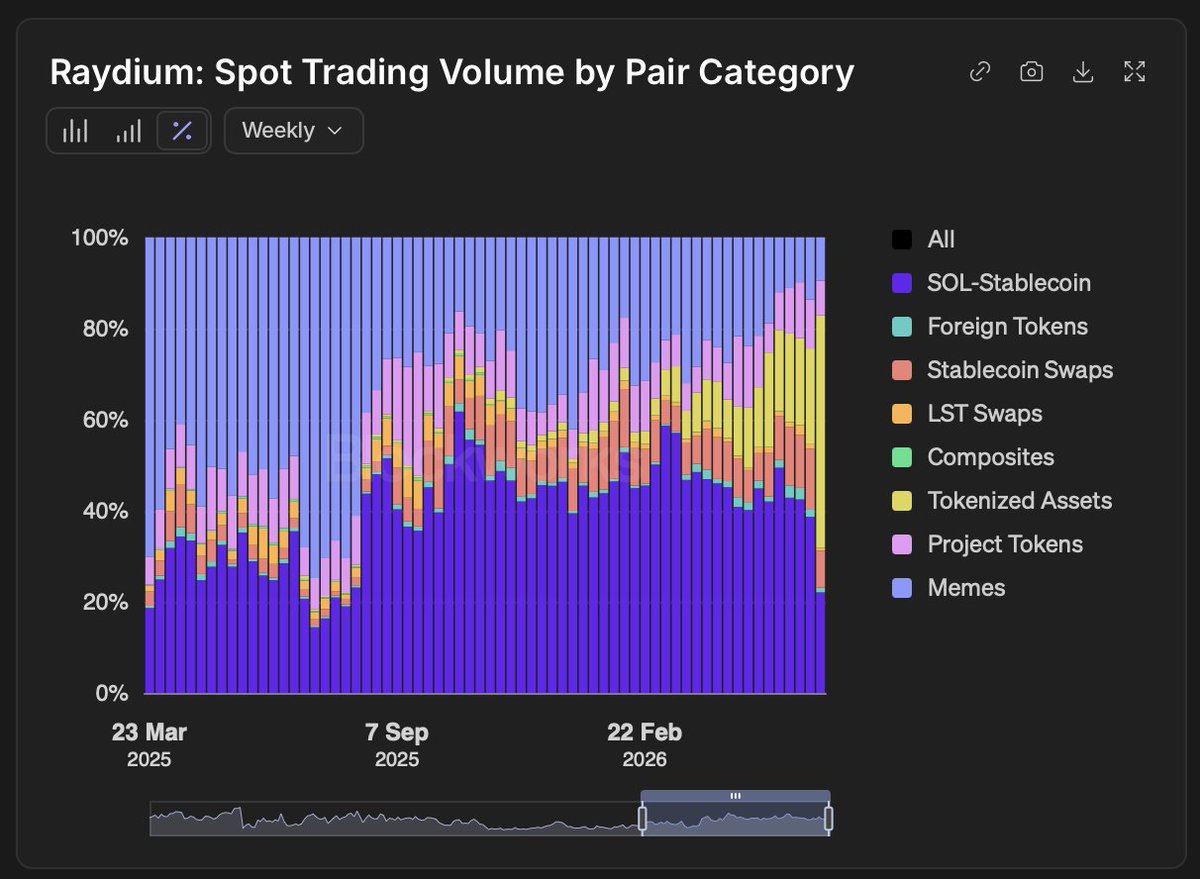
Task: Click the left handle of the range slider
Action: tap(643, 820)
